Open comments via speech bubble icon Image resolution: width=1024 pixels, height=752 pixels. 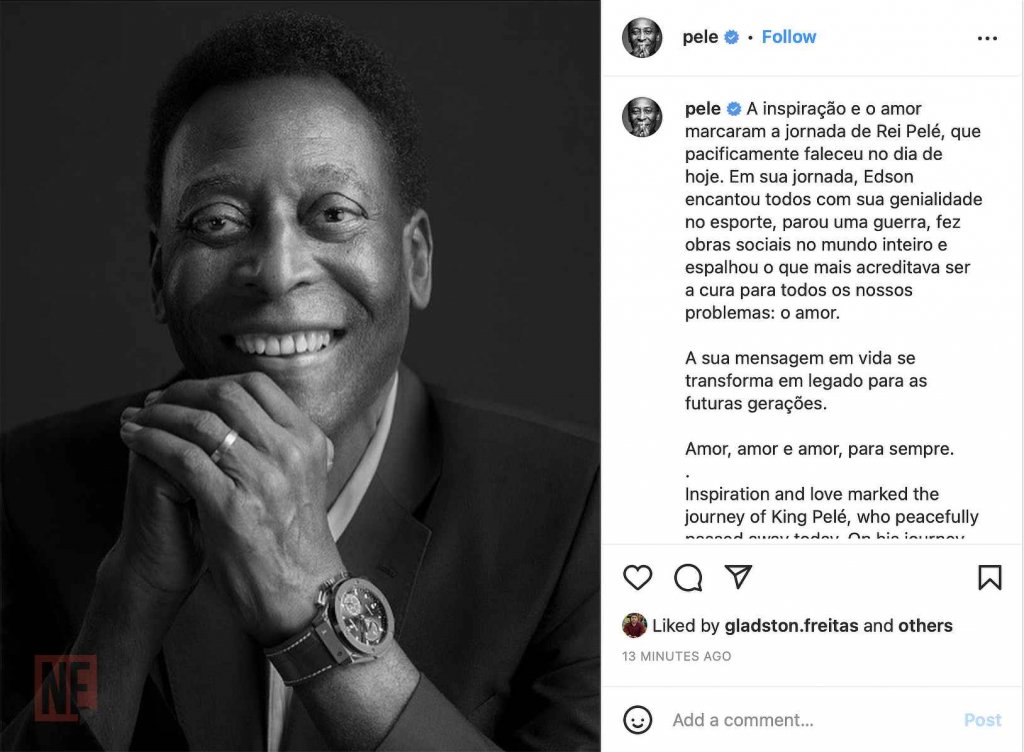[x=688, y=578]
